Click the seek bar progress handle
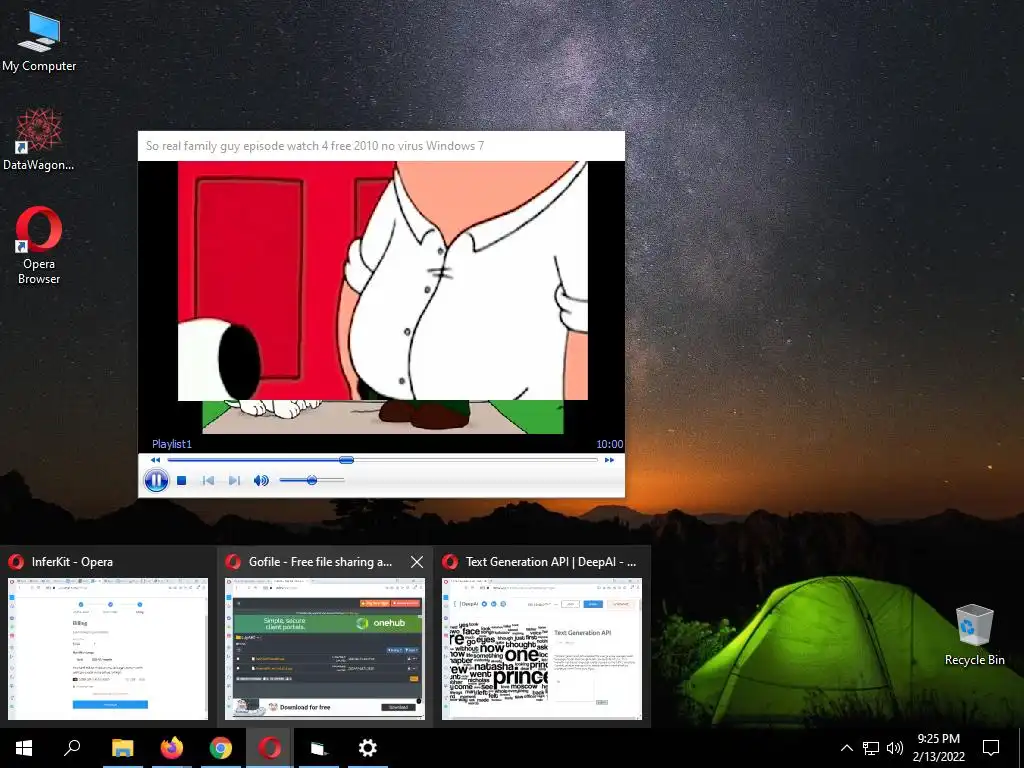 347,460
